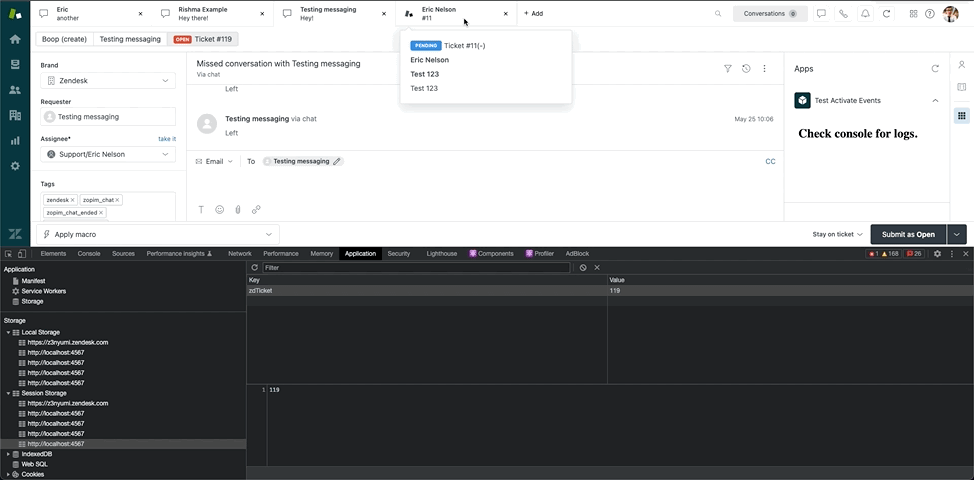The image size is (974, 480).
Task: Collapse the Test Activate Events app
Action: [x=935, y=101]
